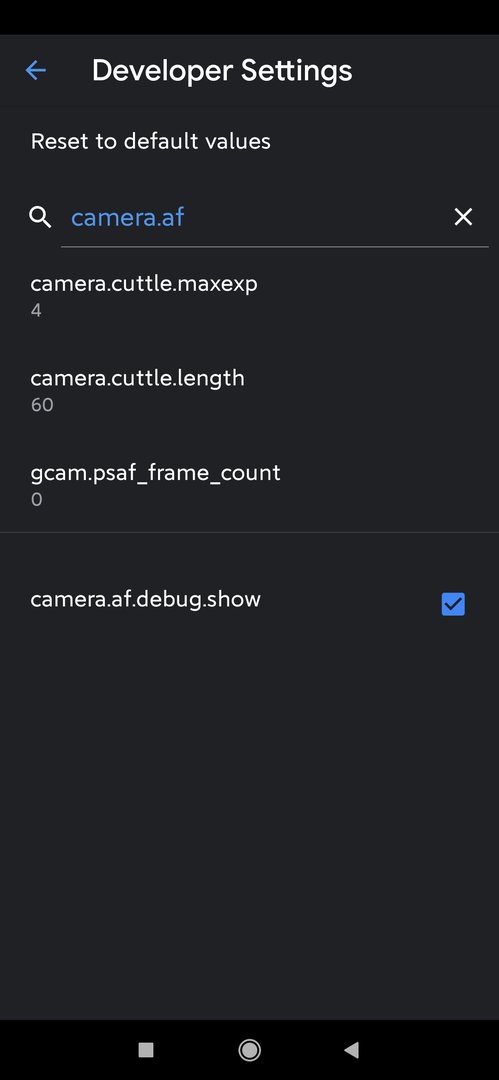Screen dimensions: 499x1080
Task: Open the camera.cuttle.length setting
Action: (250, 391)
